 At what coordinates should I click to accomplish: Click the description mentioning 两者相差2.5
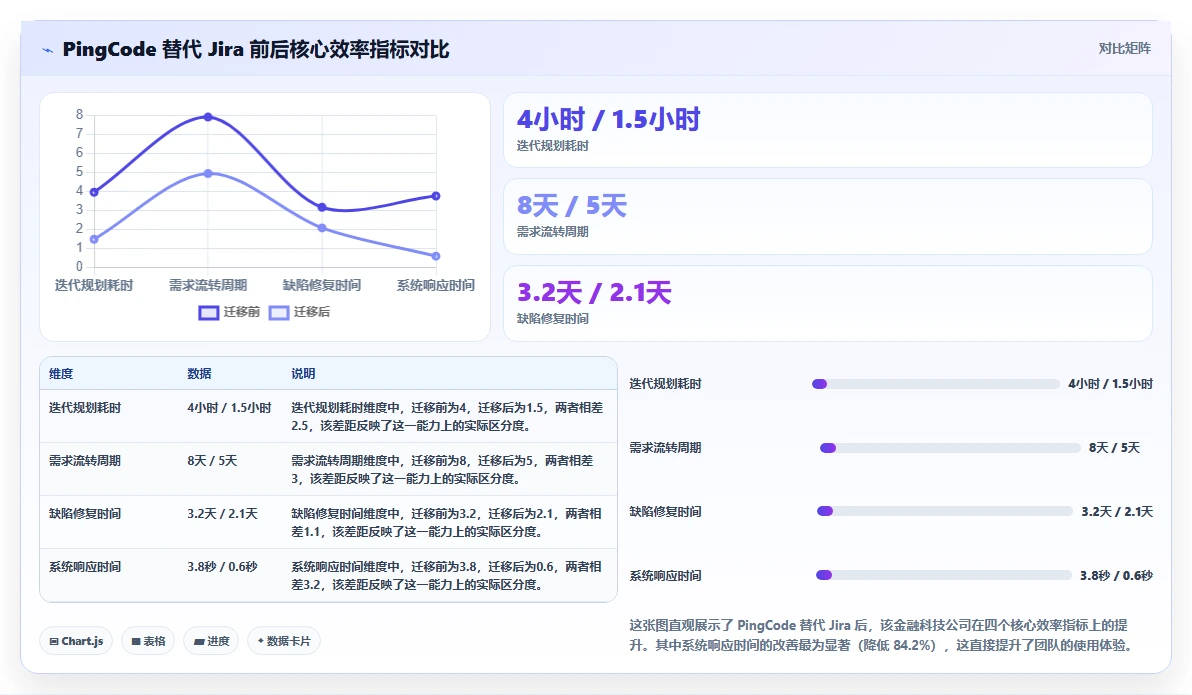point(447,417)
